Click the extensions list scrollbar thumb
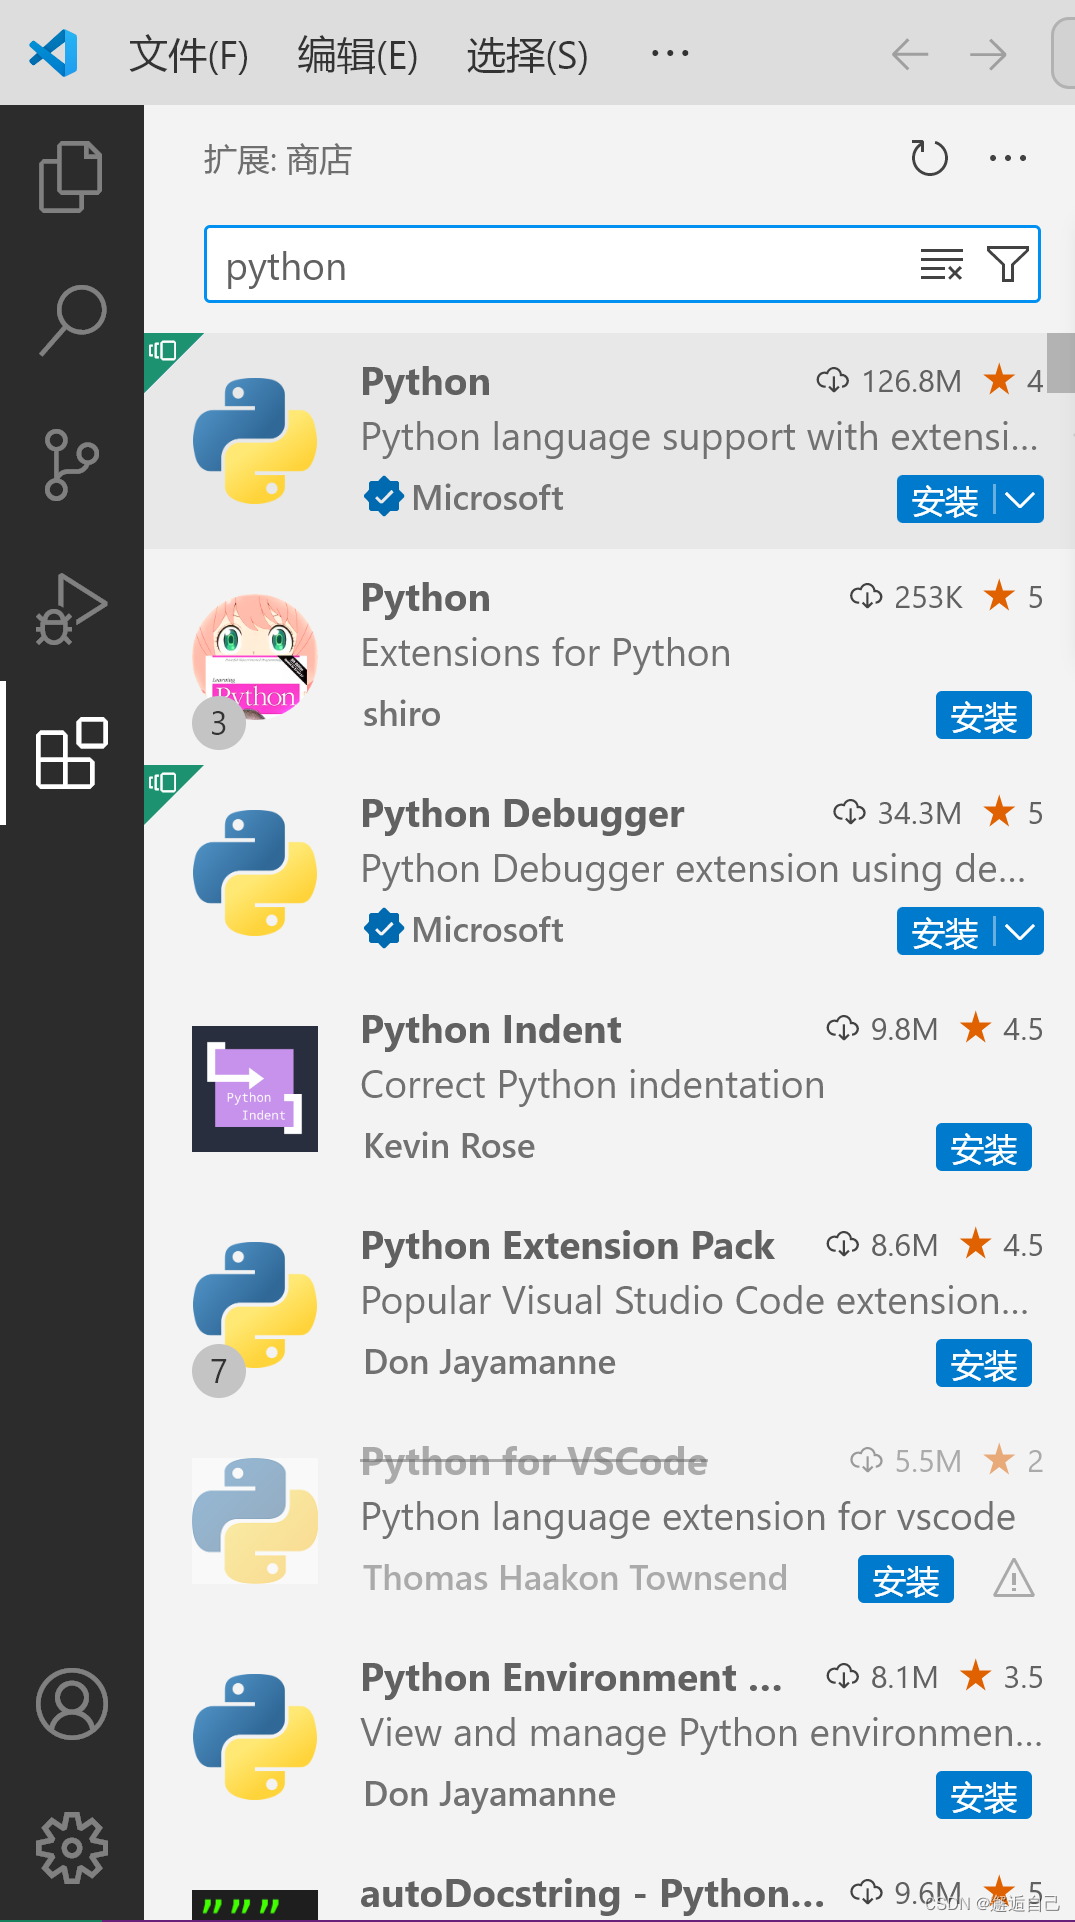The height and width of the screenshot is (1922, 1075). pos(1060,363)
